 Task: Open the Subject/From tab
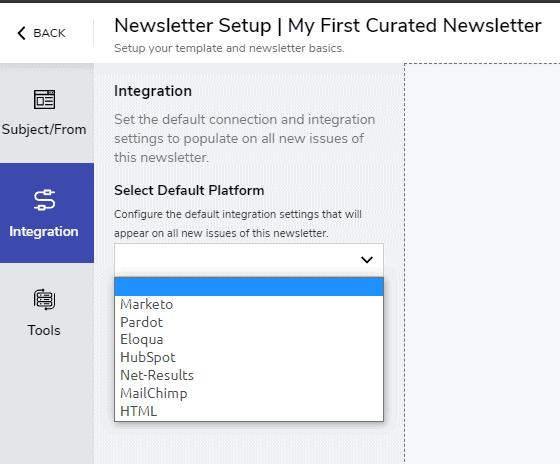pyautogui.click(x=47, y=113)
